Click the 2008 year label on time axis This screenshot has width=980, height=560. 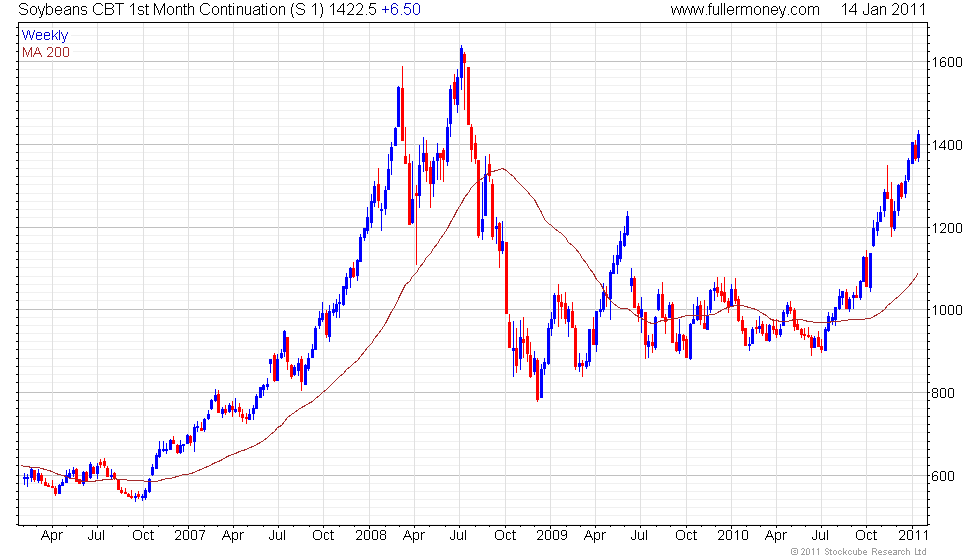click(371, 536)
